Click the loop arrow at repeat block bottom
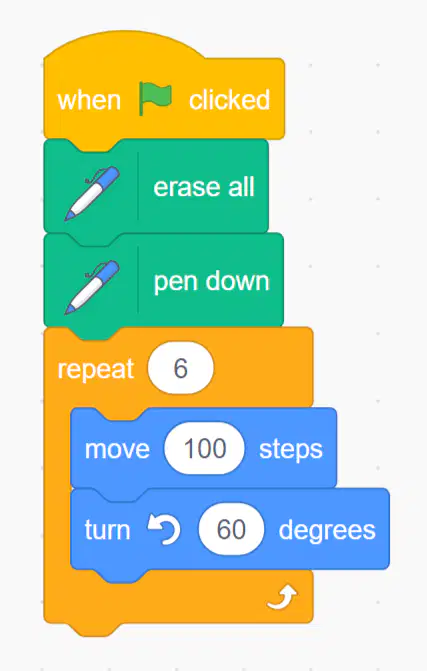The width and height of the screenshot is (427, 671). [x=282, y=597]
